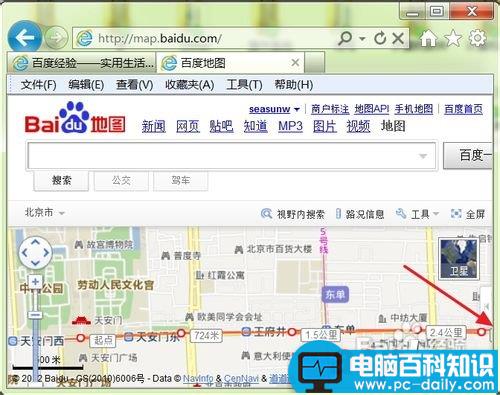Select the 公交 transit mode tab
This screenshot has height=395, width=500.
tap(121, 181)
